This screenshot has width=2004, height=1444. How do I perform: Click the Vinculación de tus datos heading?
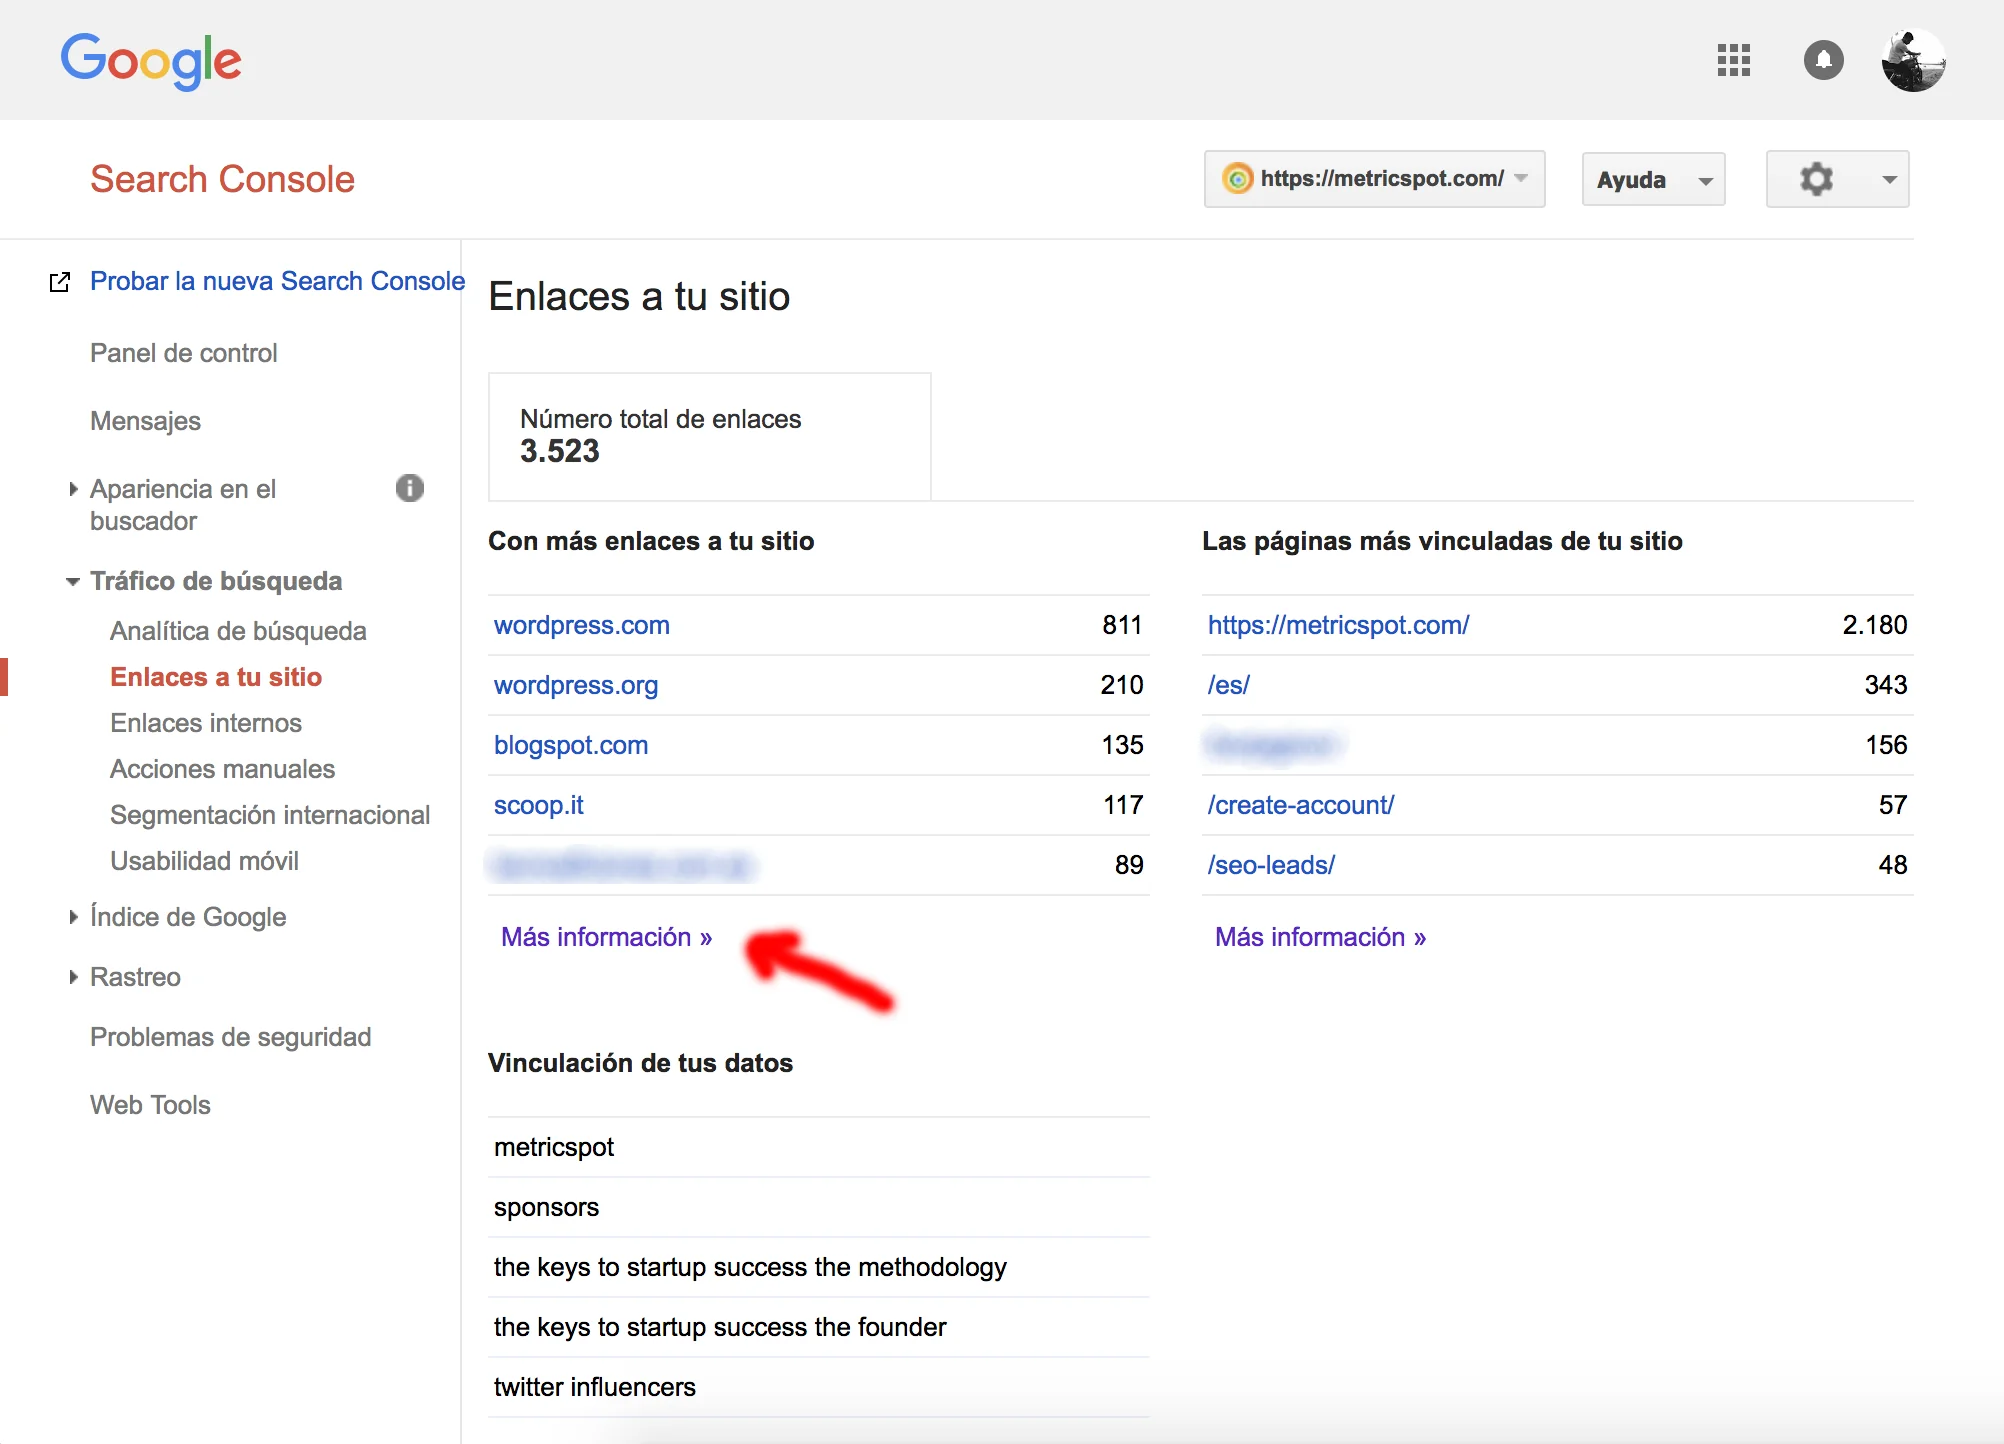640,1063
